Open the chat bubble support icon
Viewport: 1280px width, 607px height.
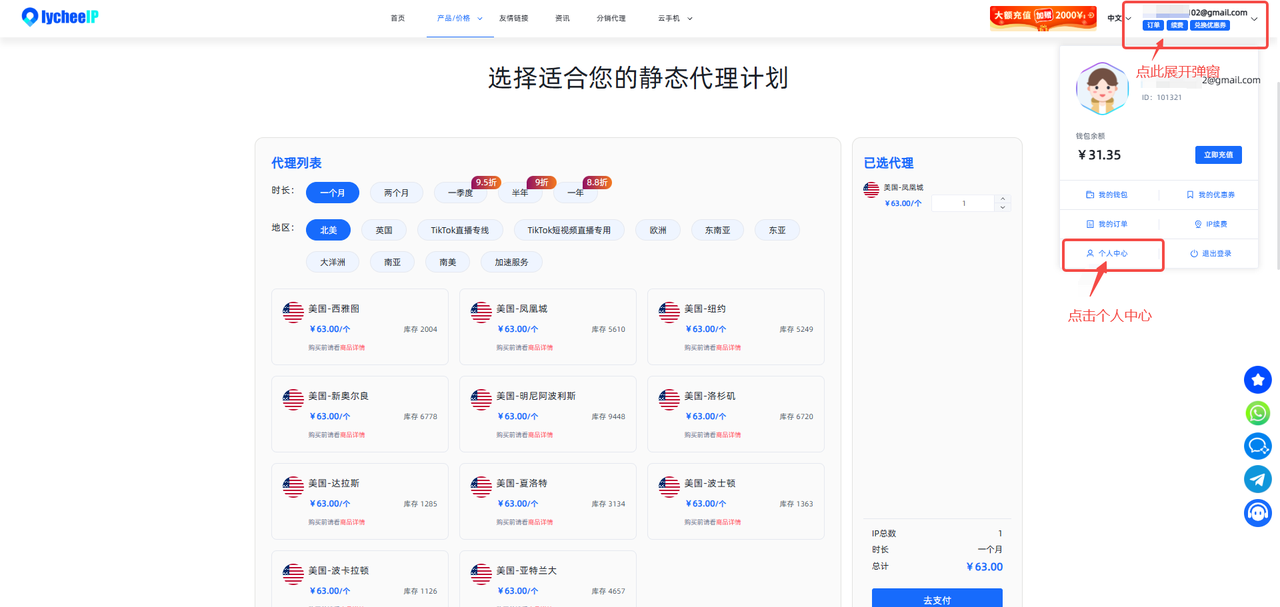(x=1258, y=446)
